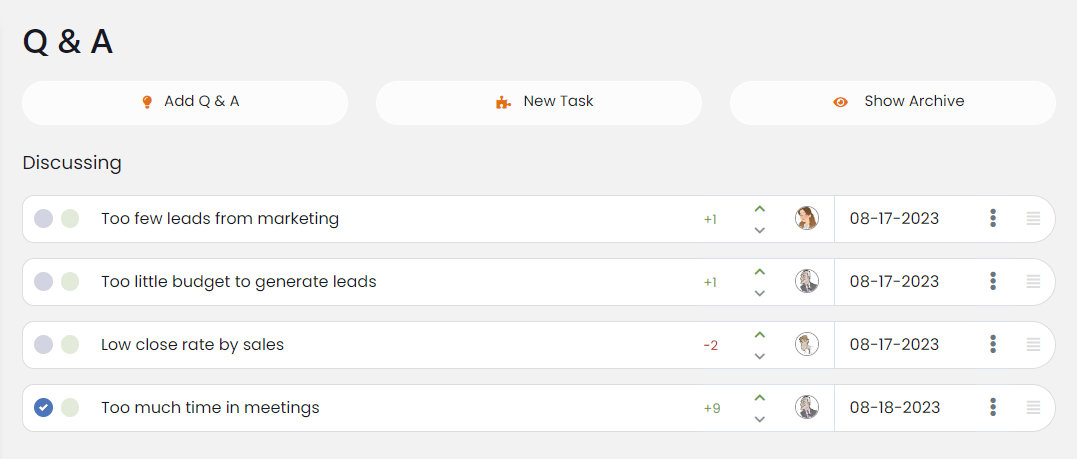Screen dimensions: 1077x459
Task: Open three-dot menu for Too few leads row
Action: pyautogui.click(x=993, y=218)
